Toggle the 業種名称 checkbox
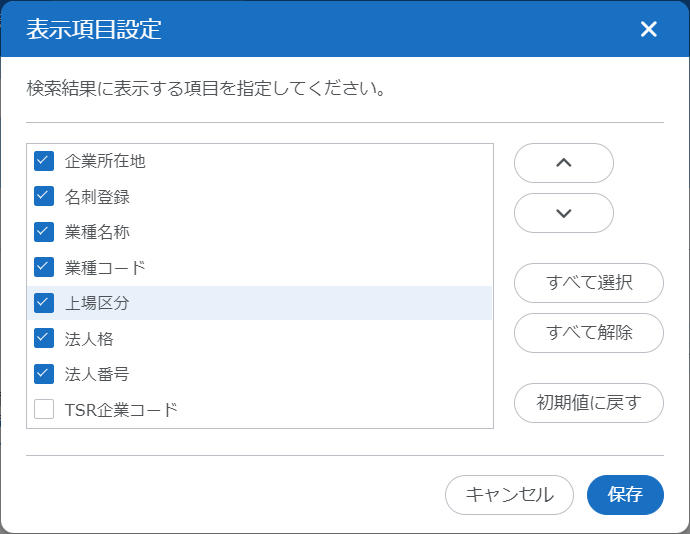Screen dimensions: 690x534 44,232
